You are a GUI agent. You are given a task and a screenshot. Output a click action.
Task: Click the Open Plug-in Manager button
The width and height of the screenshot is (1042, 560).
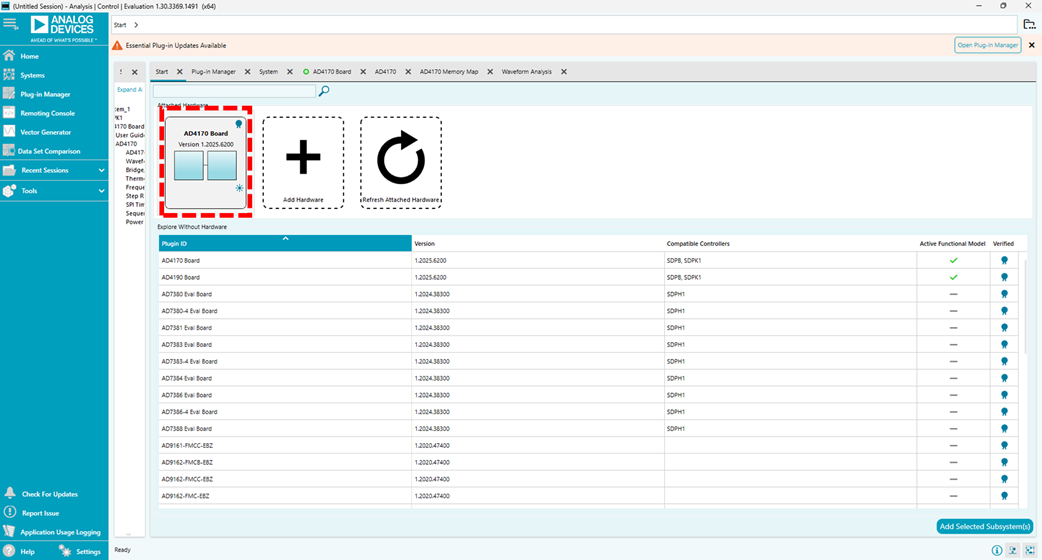(x=987, y=45)
